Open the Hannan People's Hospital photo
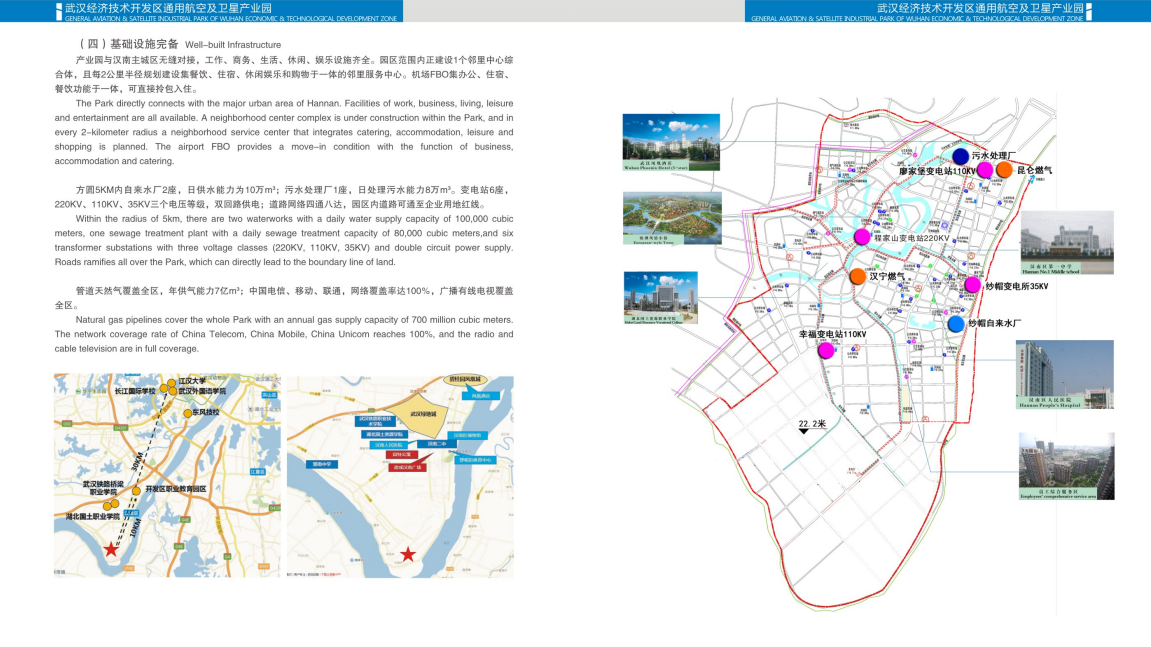 point(1064,374)
